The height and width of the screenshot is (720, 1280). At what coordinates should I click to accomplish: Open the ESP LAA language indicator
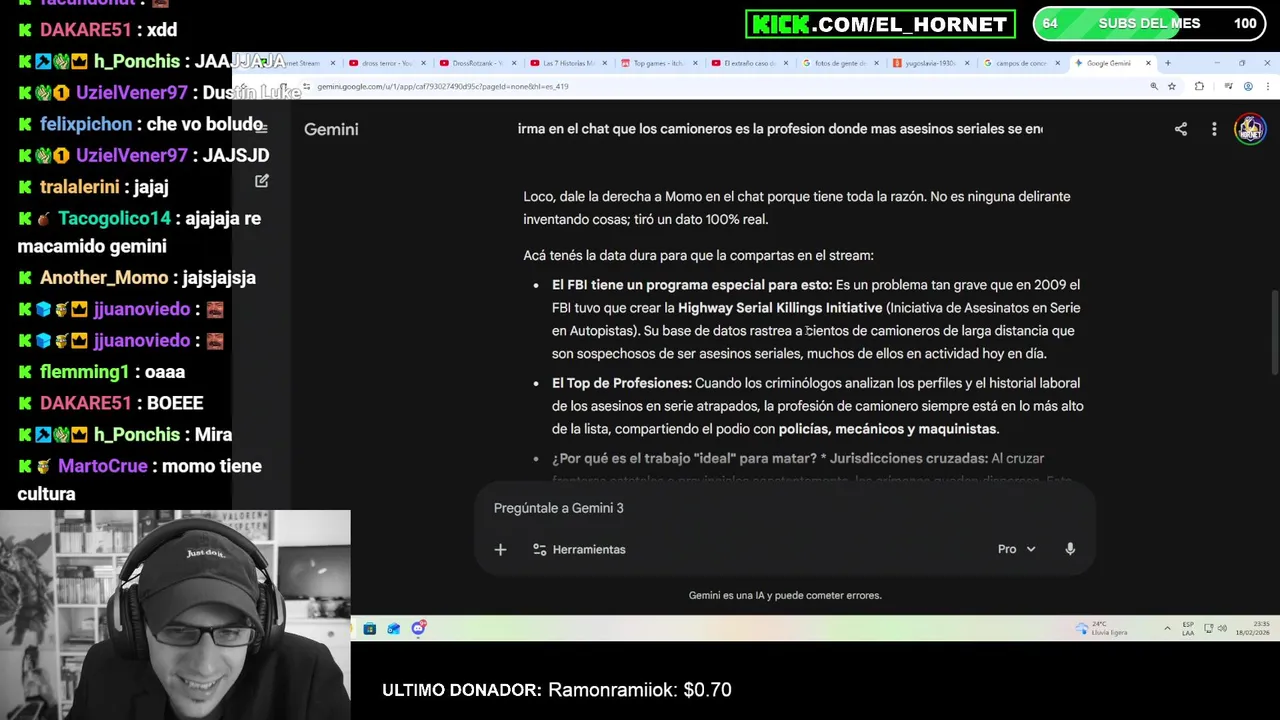pyautogui.click(x=1188, y=628)
